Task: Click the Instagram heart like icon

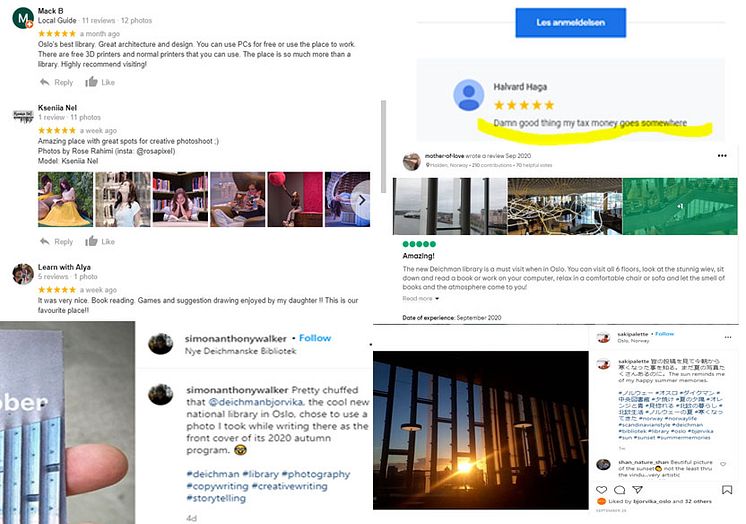Action: (x=601, y=490)
